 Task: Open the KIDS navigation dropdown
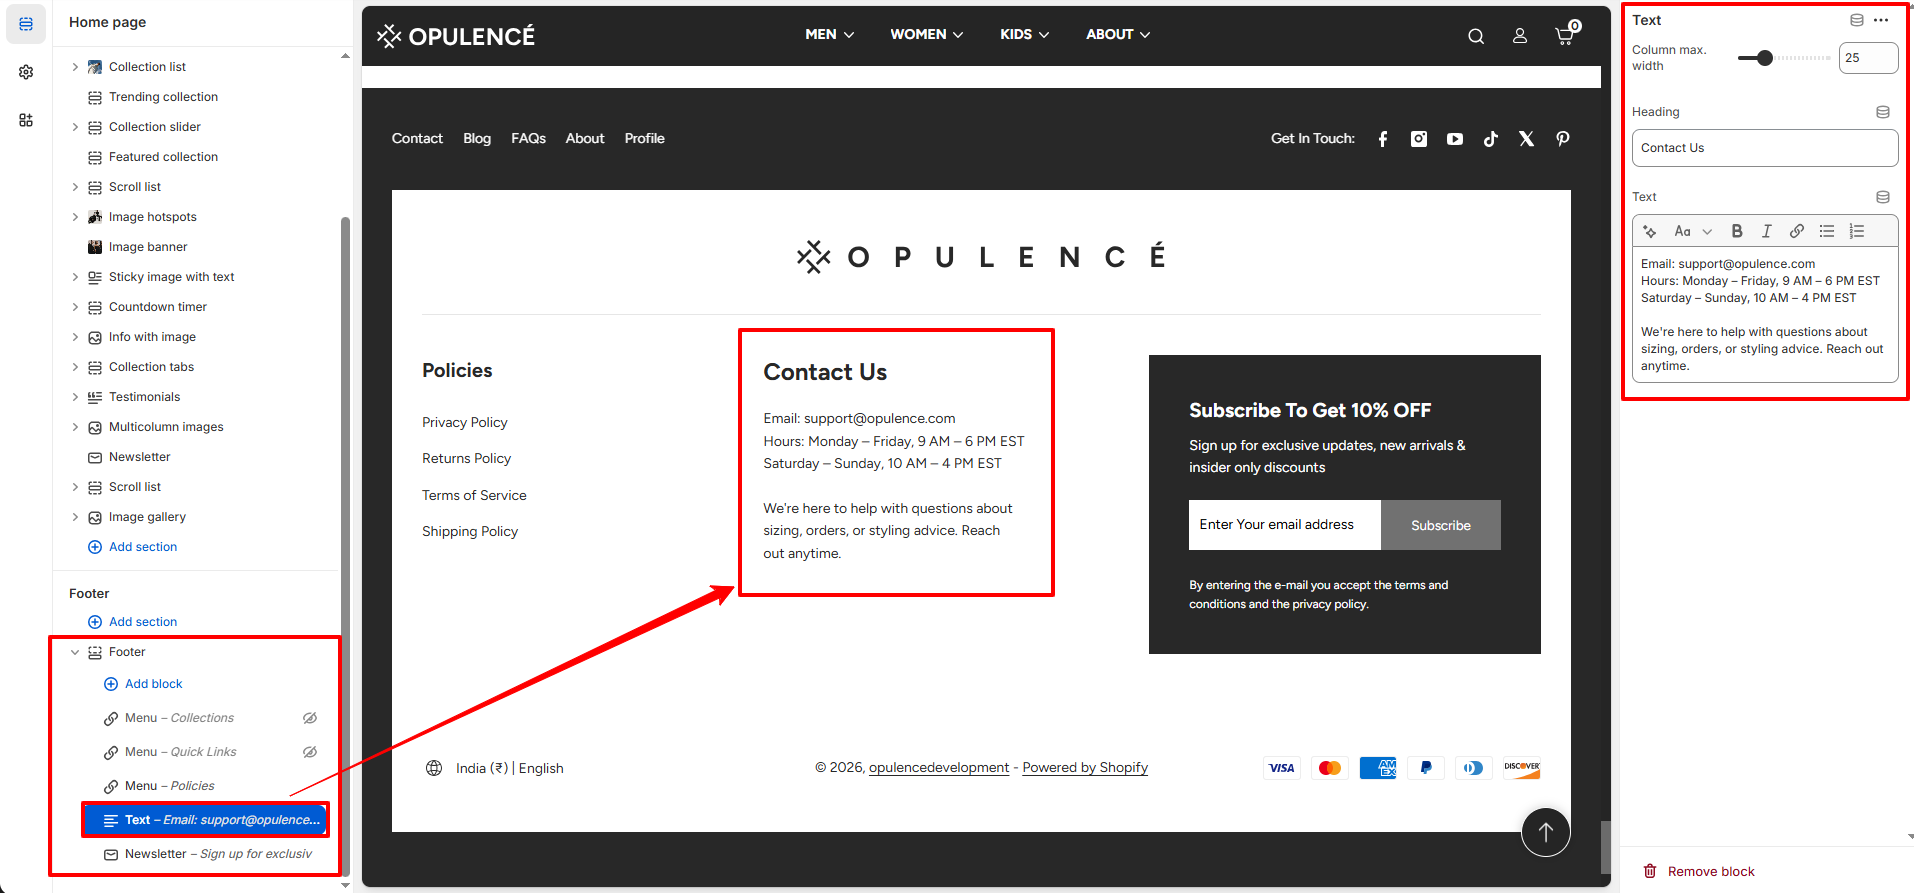[x=1025, y=34]
